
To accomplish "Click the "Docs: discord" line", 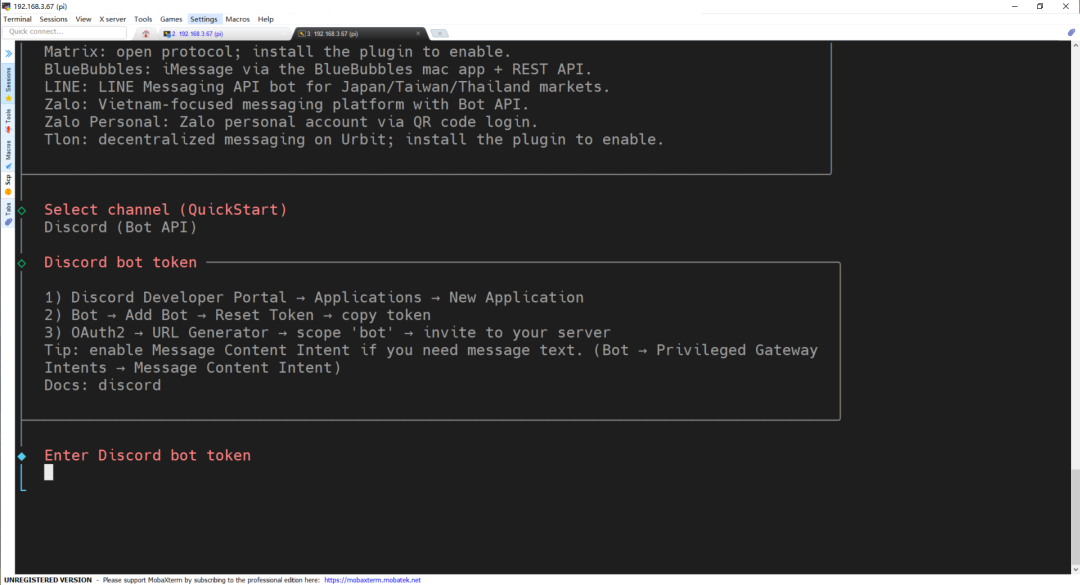I will [103, 385].
